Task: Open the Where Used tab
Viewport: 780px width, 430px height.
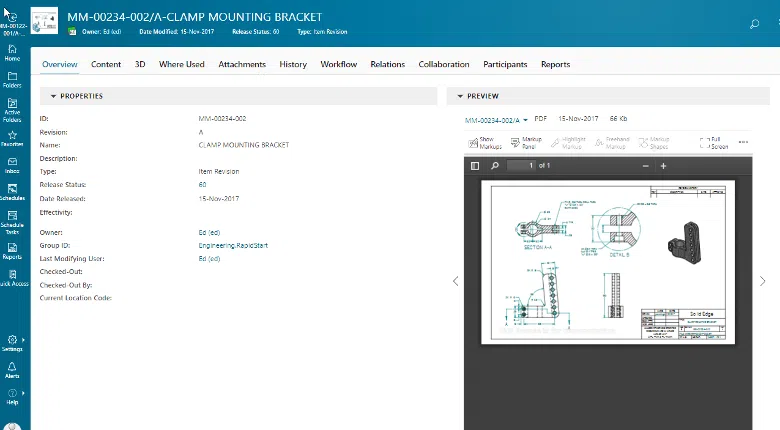Action: (x=182, y=64)
